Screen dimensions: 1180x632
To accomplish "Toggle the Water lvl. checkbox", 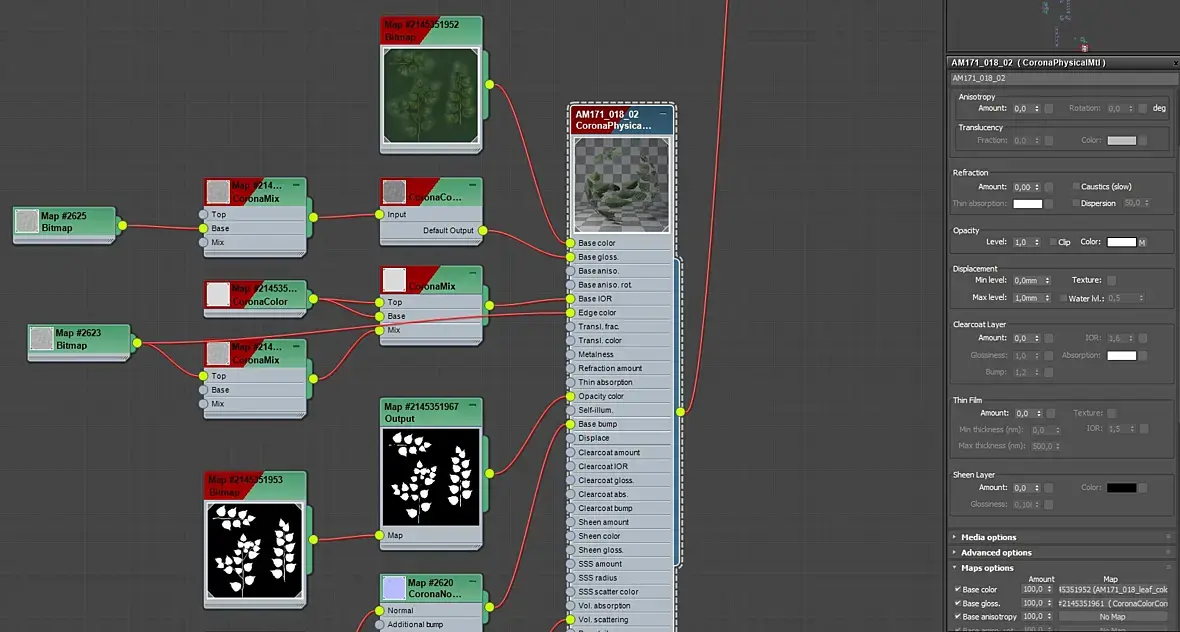I will click(x=1063, y=299).
